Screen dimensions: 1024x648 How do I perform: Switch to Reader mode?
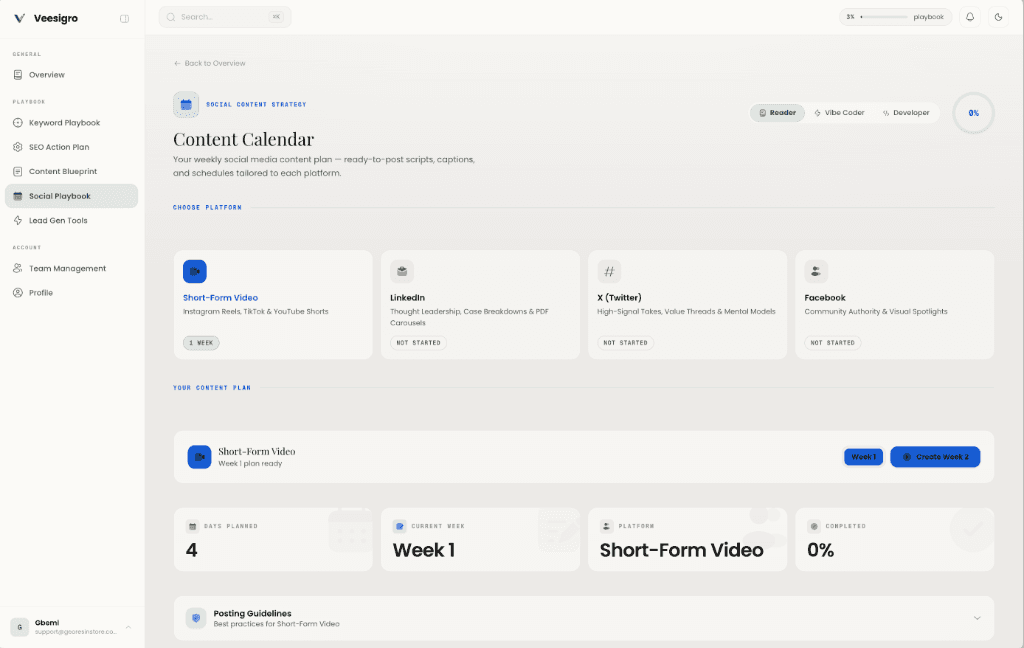pyautogui.click(x=777, y=112)
